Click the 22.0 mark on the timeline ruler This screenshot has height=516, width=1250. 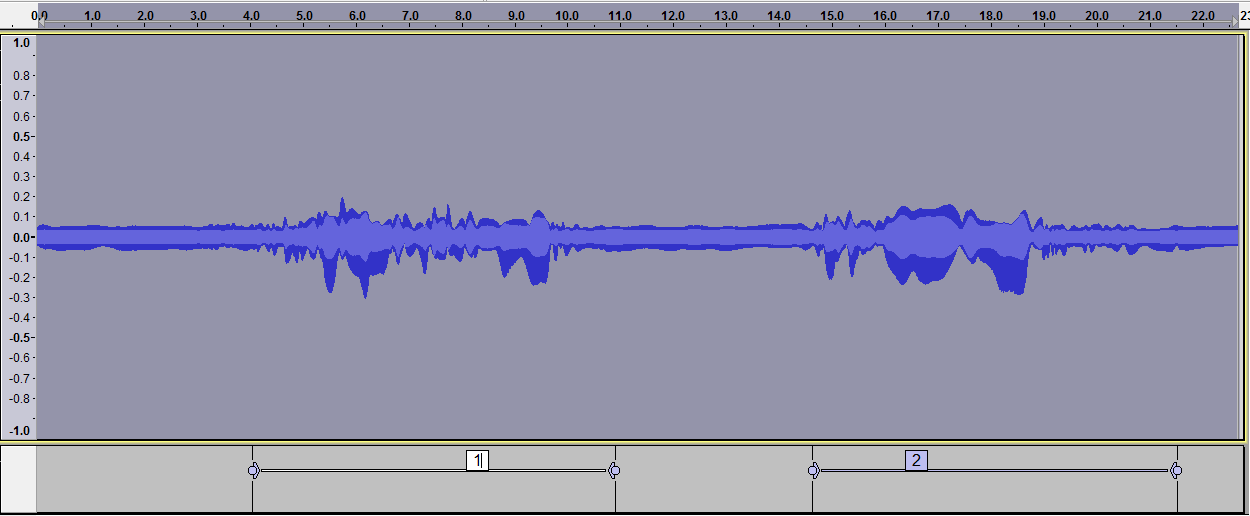[x=1203, y=16]
